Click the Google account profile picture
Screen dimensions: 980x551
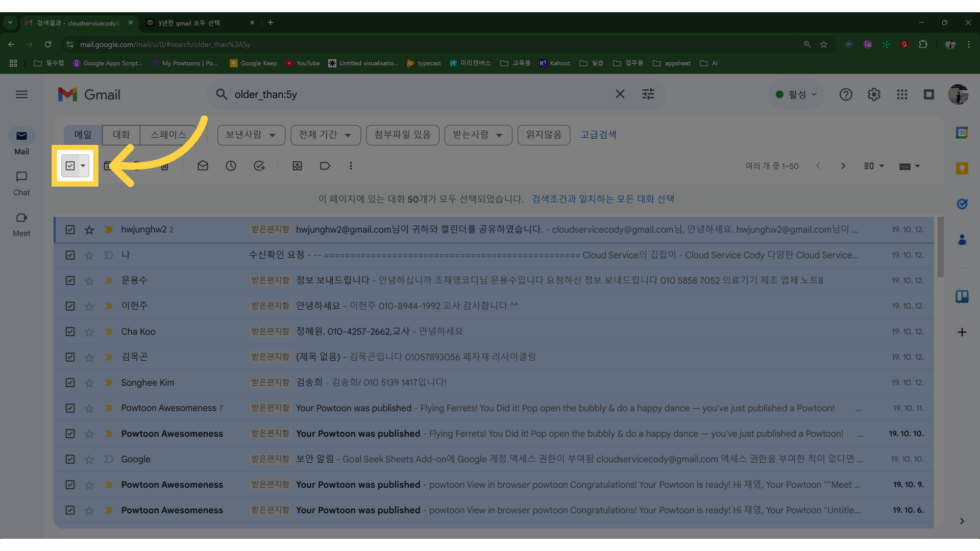[x=958, y=94]
